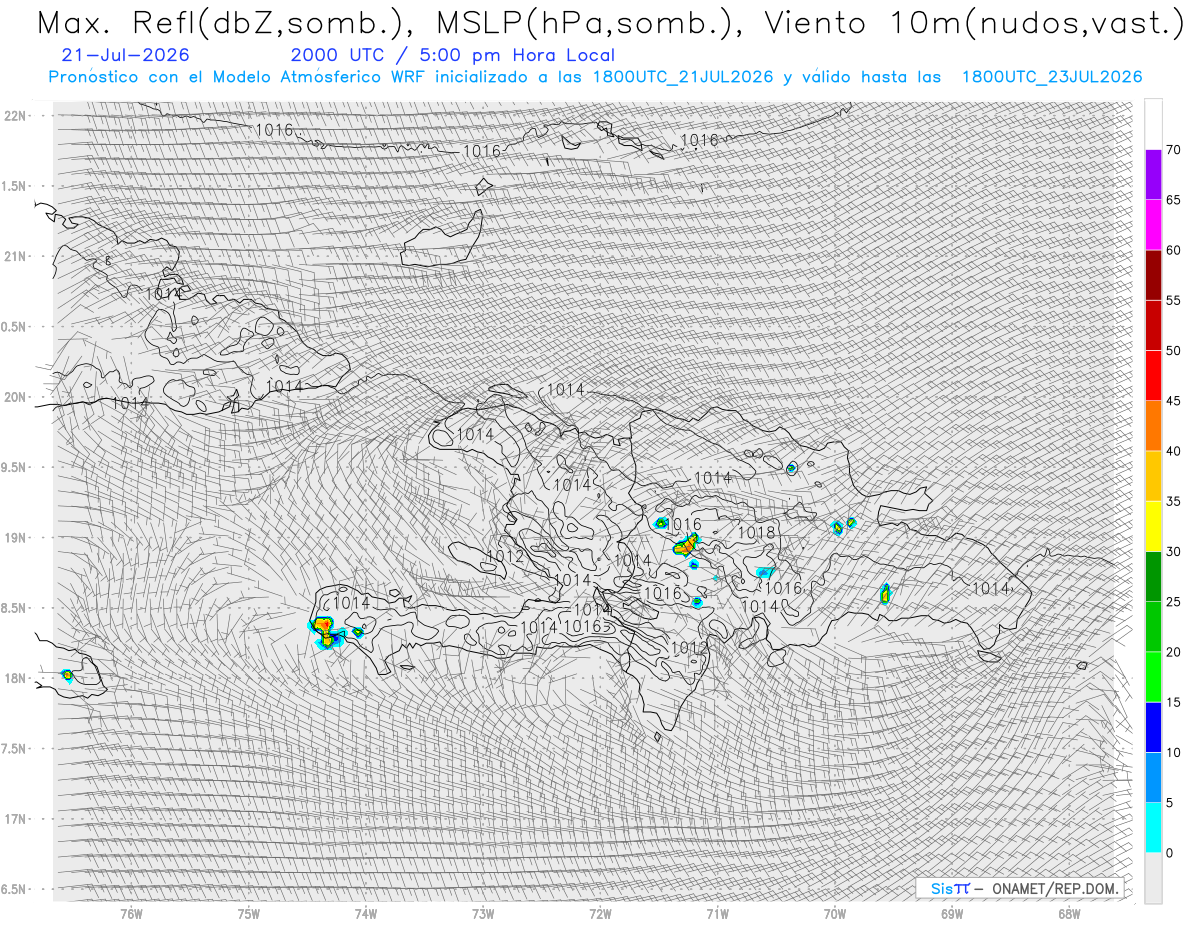
Task: Click the forecast date '21-Jul-2026'
Action: point(124,56)
